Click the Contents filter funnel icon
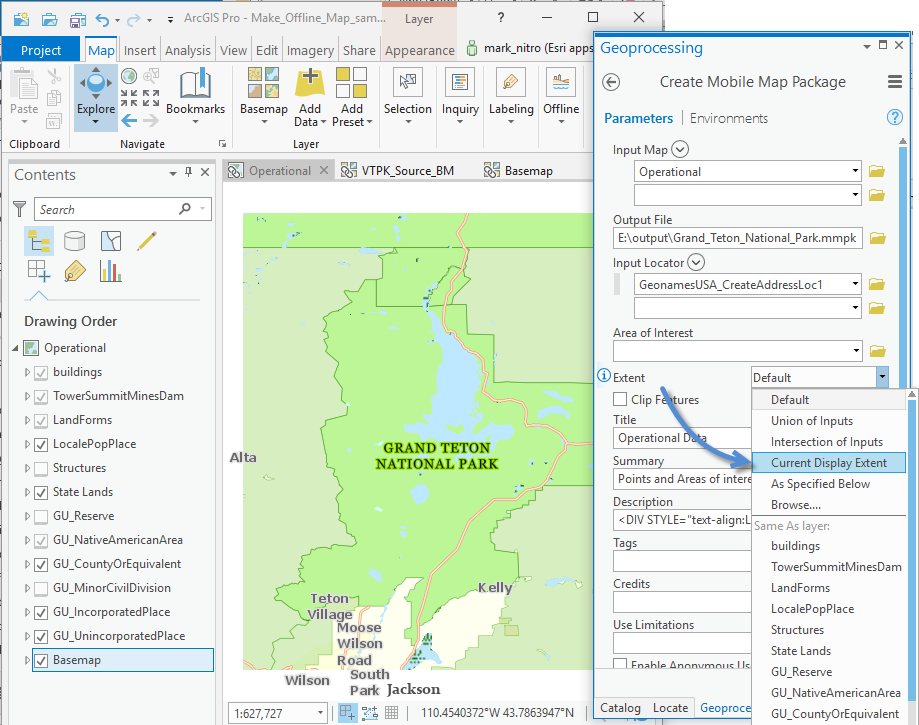Image resolution: width=919 pixels, height=725 pixels. pos(19,209)
